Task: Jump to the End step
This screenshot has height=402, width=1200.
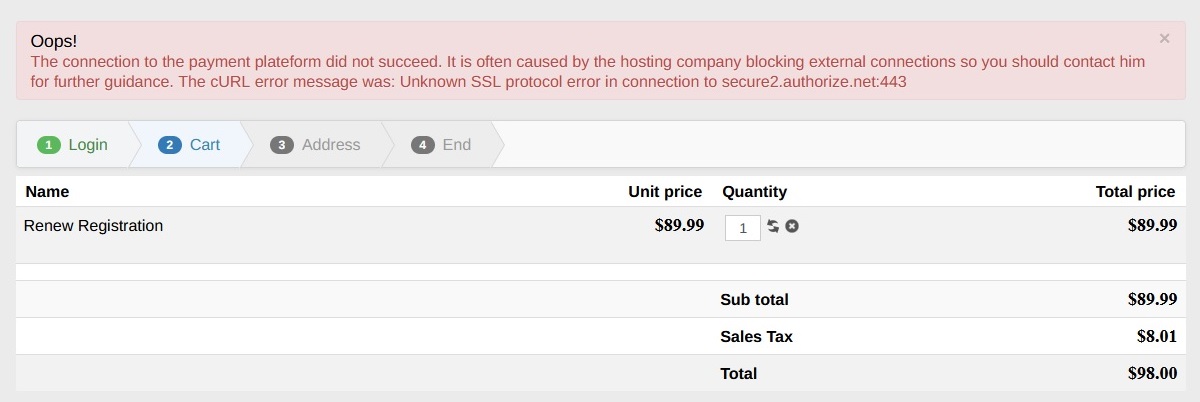Action: [x=456, y=145]
